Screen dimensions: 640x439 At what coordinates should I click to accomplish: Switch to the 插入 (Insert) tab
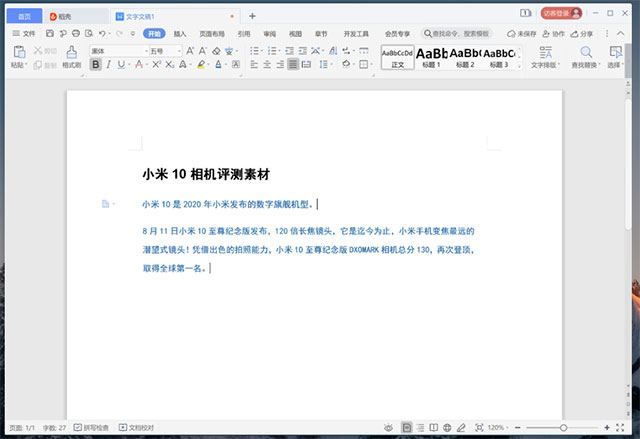pos(180,33)
